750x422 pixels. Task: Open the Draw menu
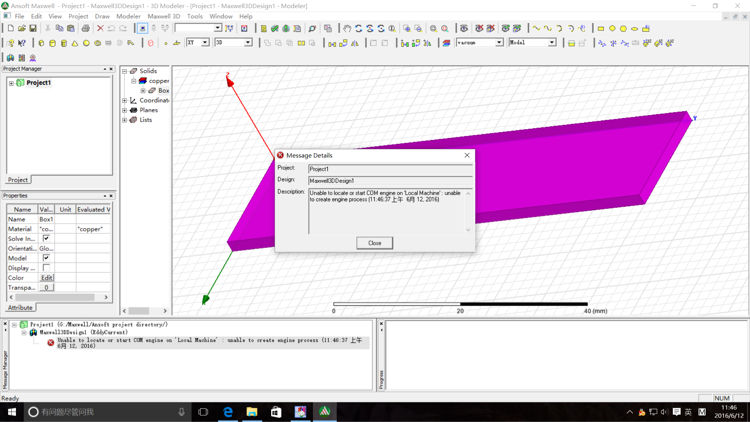102,16
